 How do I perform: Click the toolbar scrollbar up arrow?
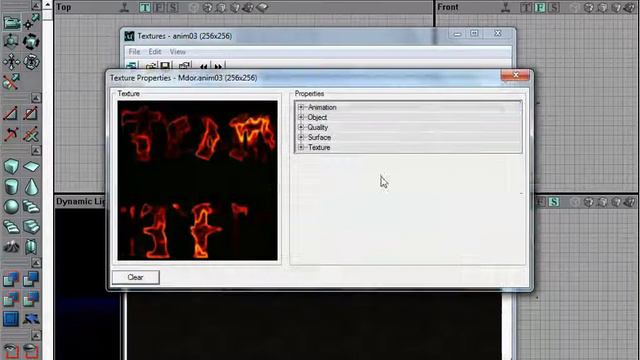[x=48, y=5]
